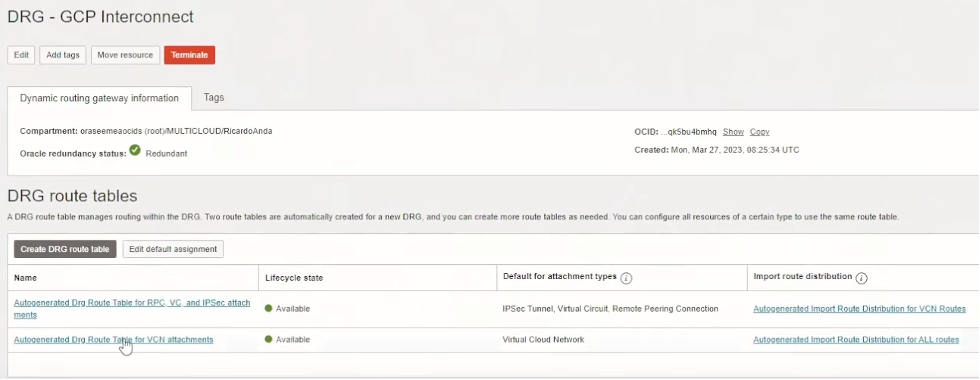Click the green Available dot in the VCN attachments row
Image resolution: width=980 pixels, height=380 pixels.
coord(269,339)
